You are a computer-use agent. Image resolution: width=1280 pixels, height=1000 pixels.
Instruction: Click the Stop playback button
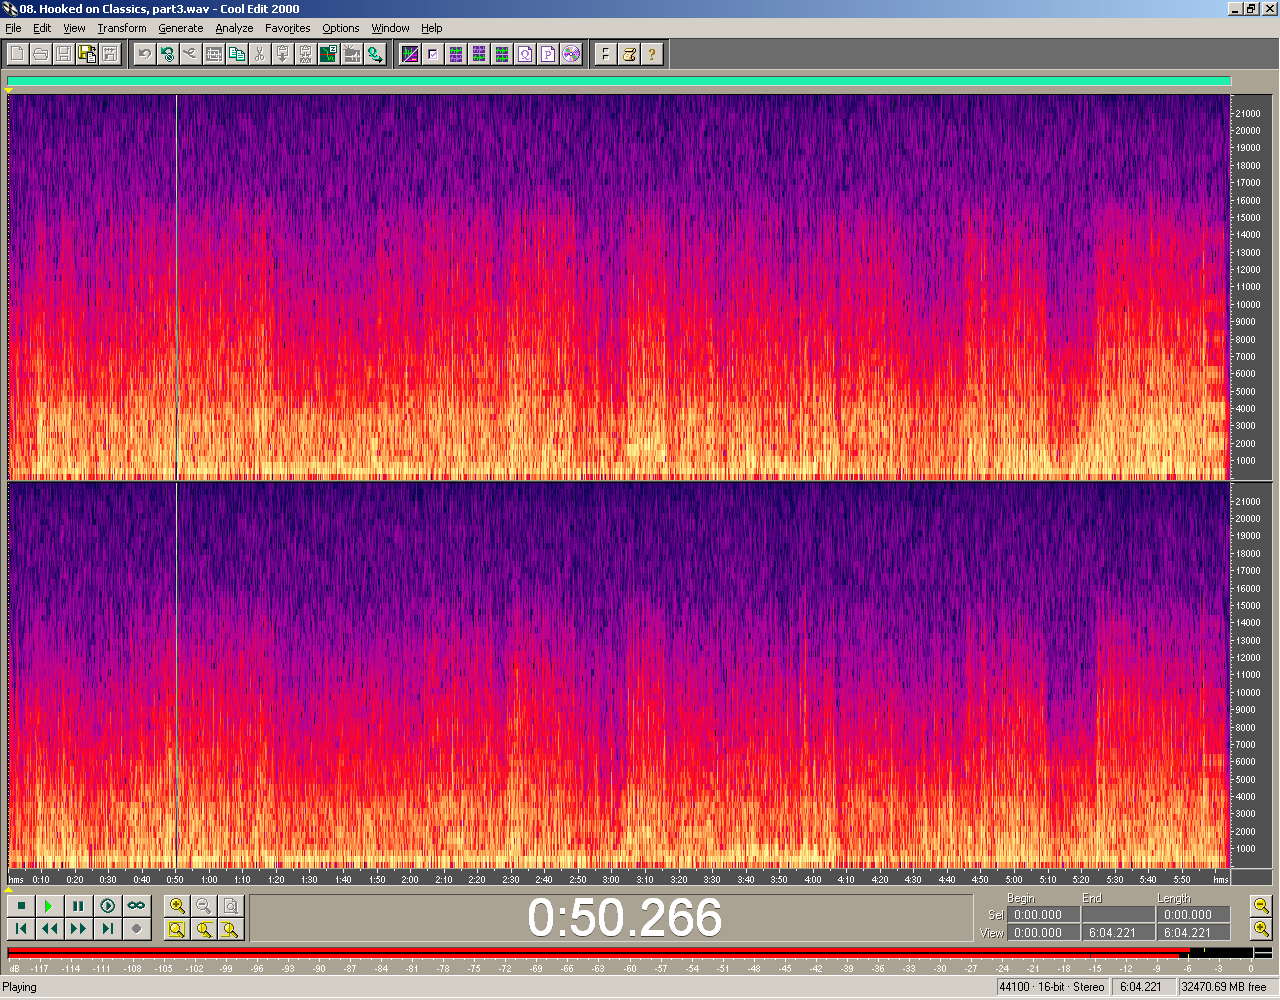coord(21,906)
